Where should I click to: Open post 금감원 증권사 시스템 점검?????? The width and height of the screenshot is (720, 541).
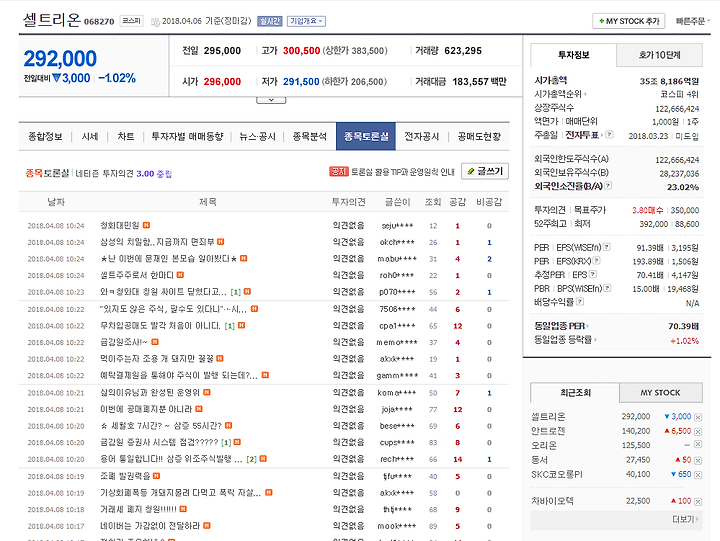click(159, 442)
